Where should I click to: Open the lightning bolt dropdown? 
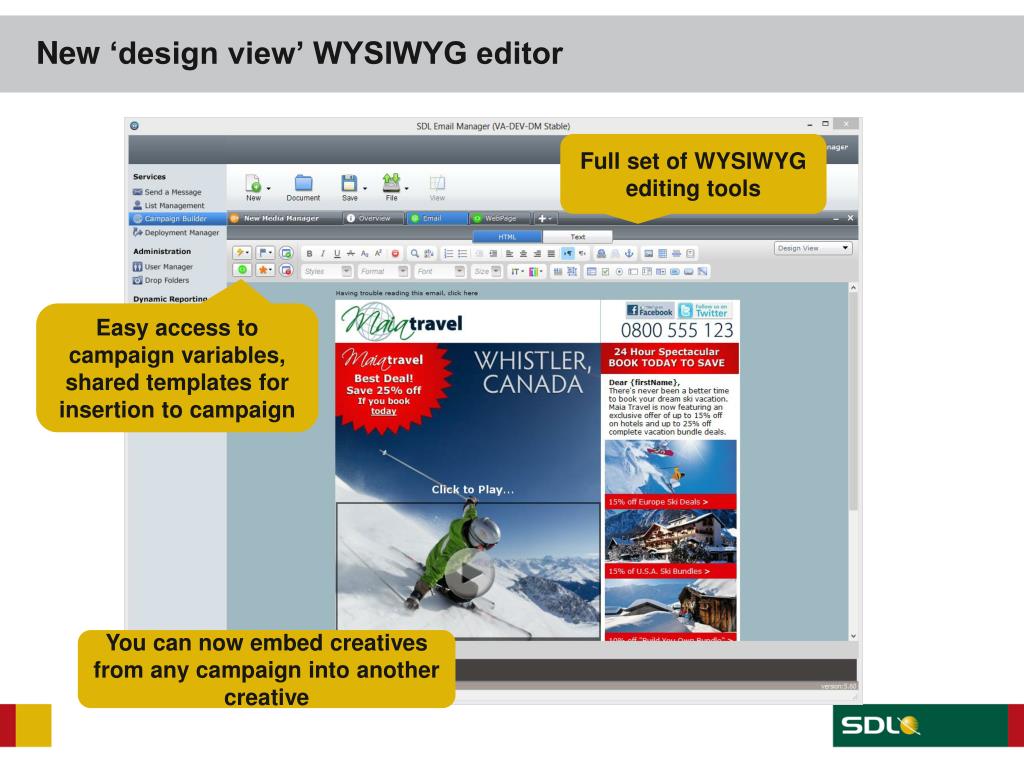(x=242, y=253)
